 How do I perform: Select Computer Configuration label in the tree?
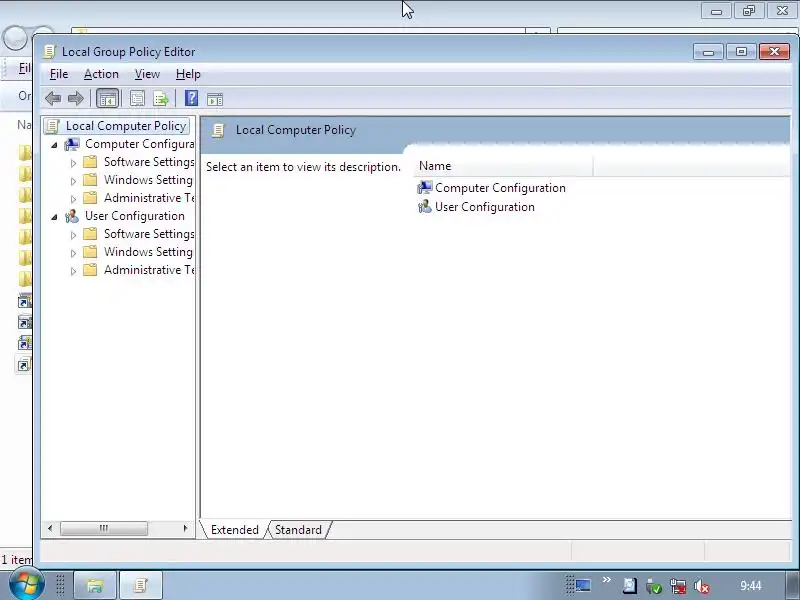pos(139,144)
